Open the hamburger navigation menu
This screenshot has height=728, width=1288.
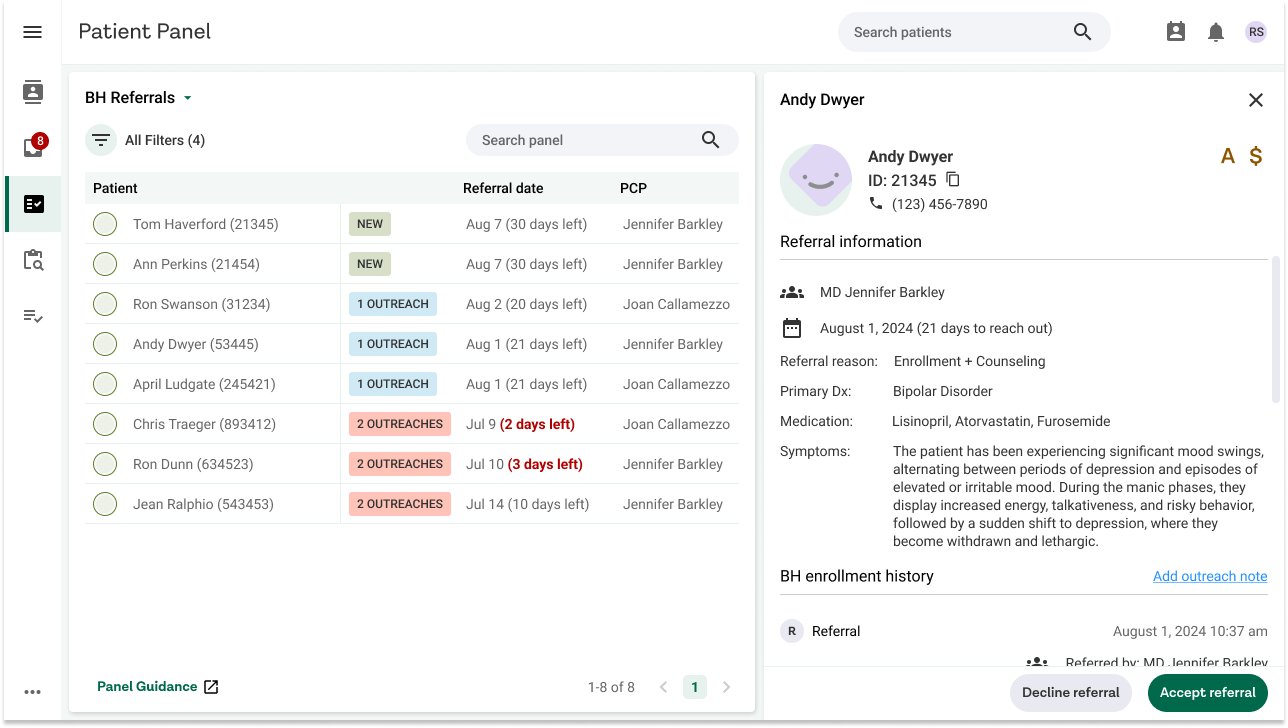coord(32,32)
